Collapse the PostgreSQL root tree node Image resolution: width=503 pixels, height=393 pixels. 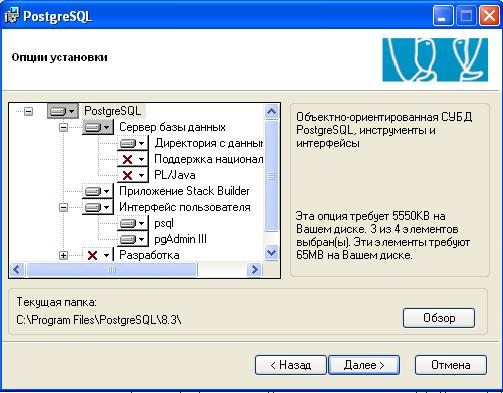[x=29, y=111]
